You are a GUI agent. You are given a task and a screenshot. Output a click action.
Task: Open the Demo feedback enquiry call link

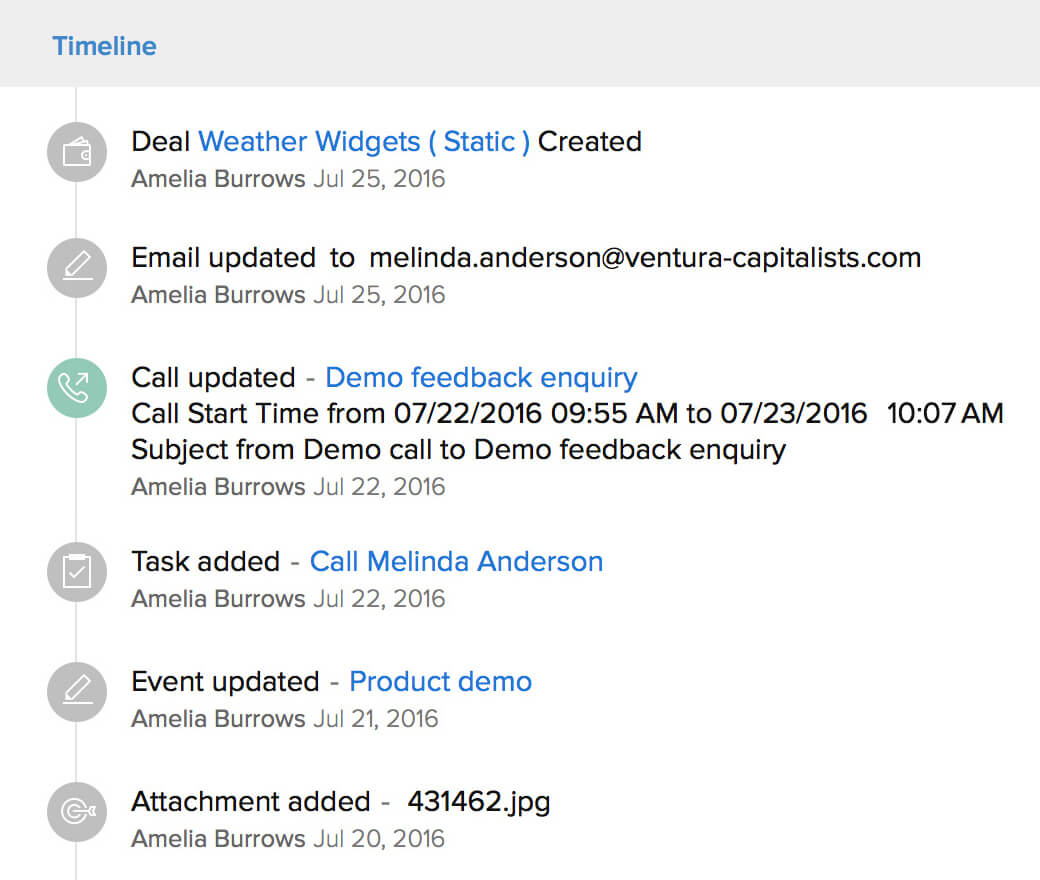tap(481, 378)
